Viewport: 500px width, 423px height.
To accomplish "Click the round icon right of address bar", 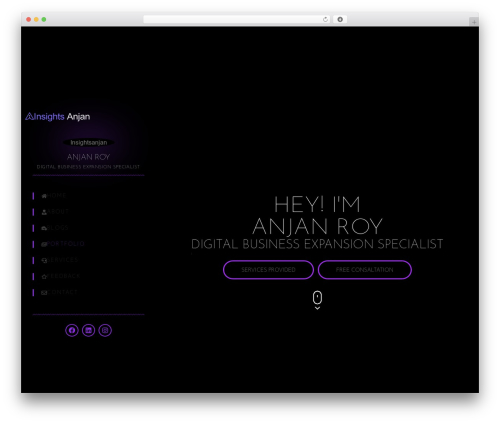I will click(340, 20).
